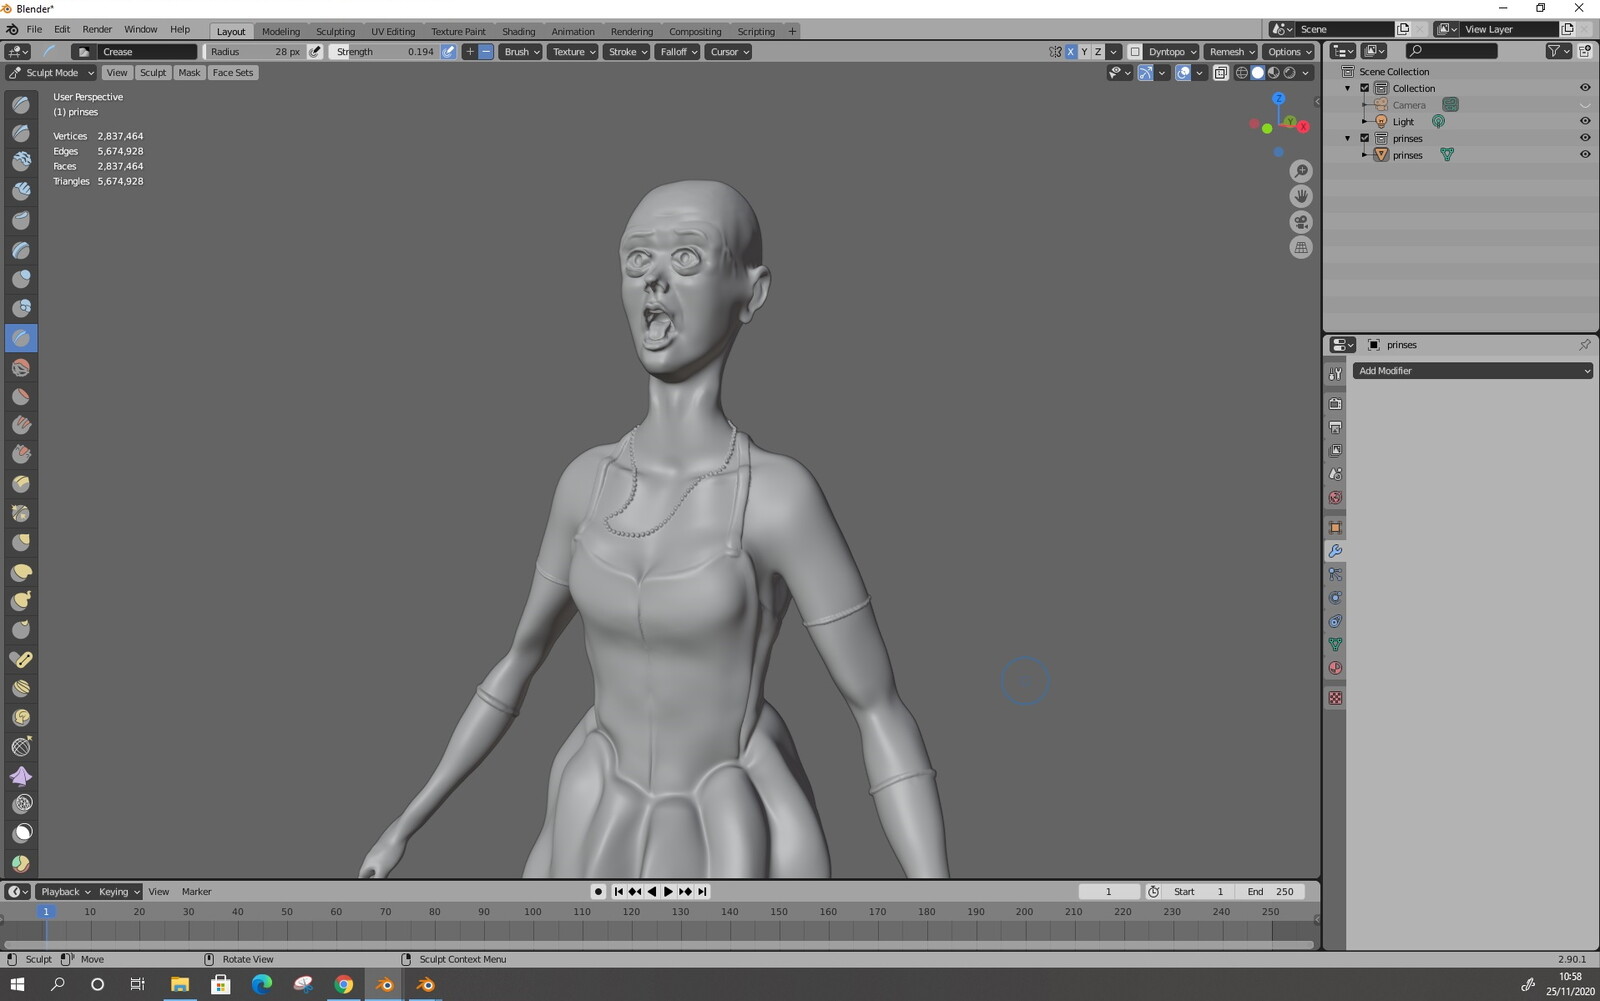Switch to the Sculpting workspace tab
Image resolution: width=1600 pixels, height=1001 pixels.
(x=335, y=31)
